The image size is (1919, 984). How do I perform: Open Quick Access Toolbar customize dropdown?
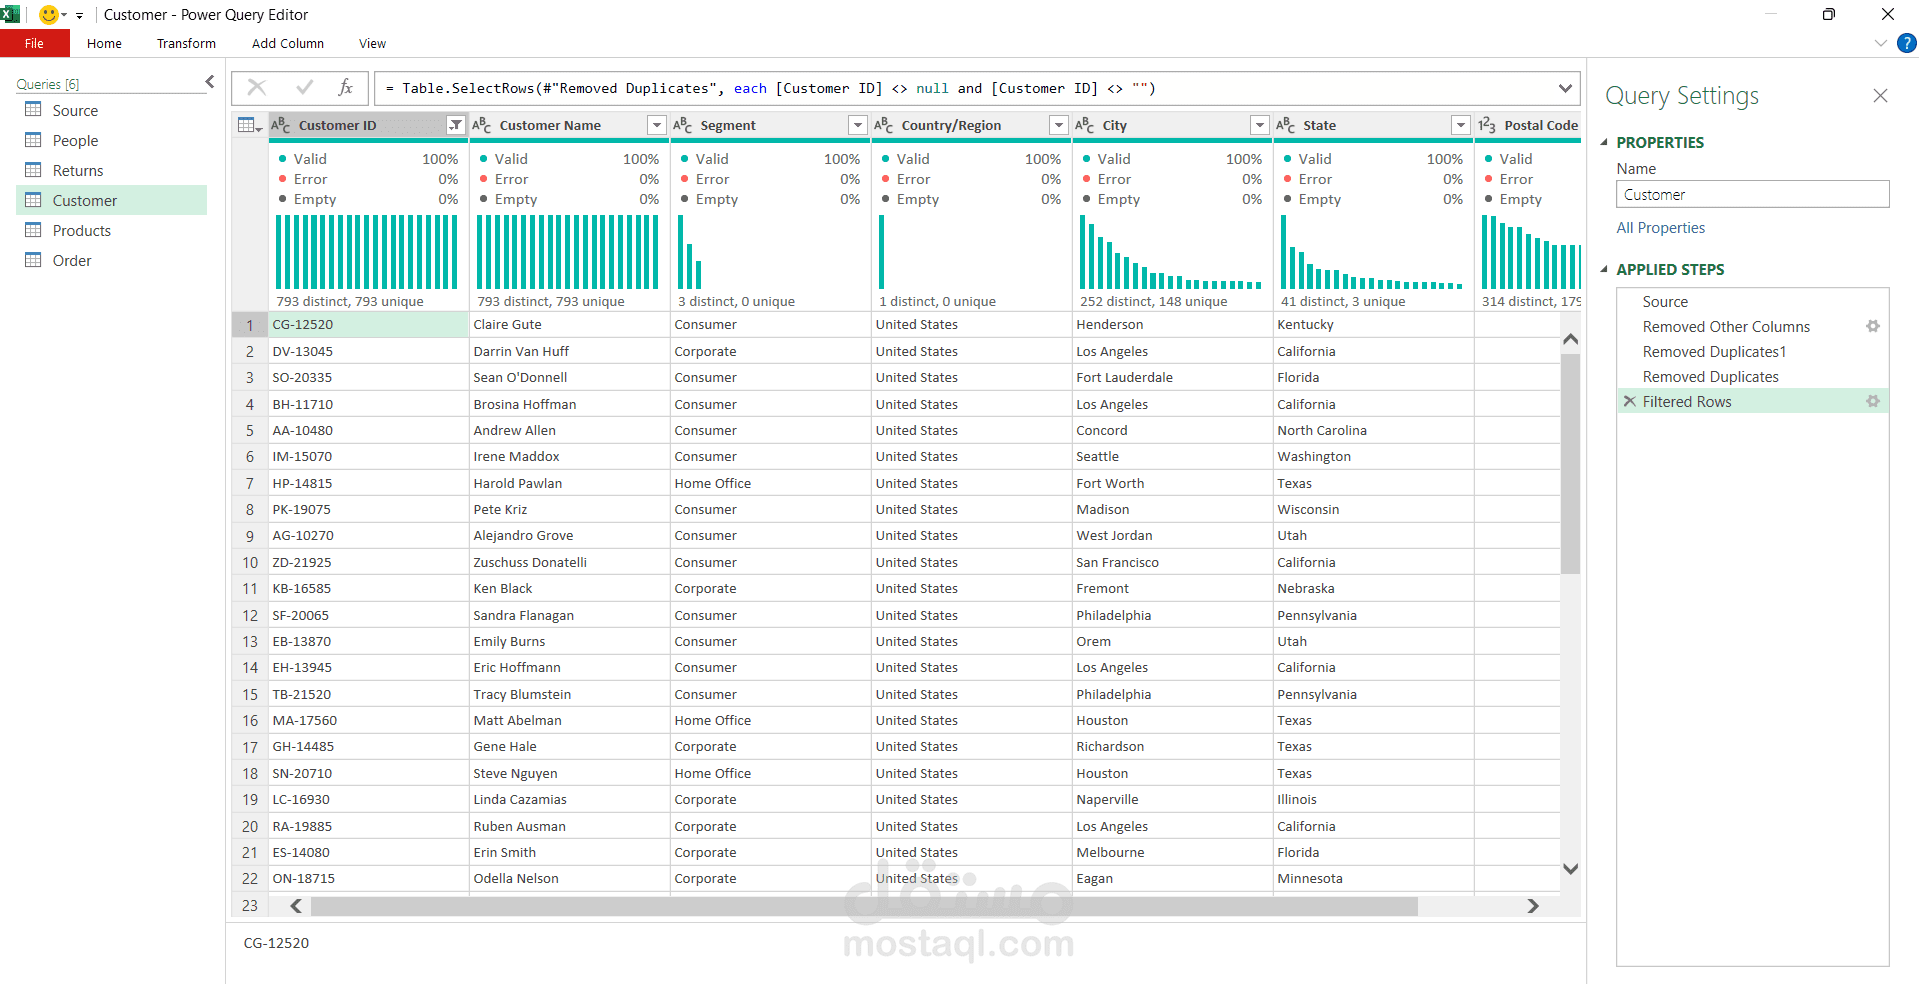[79, 16]
